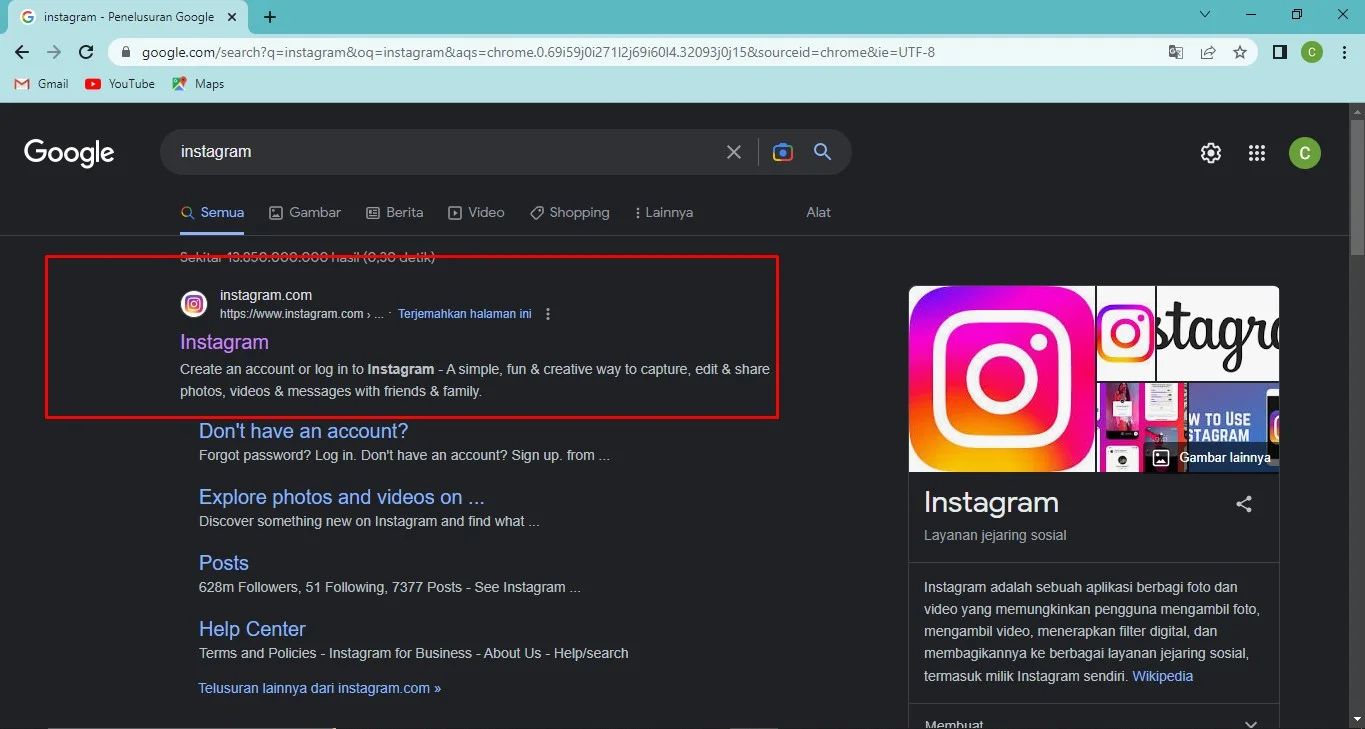
Task: Open the Posts sitelink
Action: tap(224, 563)
